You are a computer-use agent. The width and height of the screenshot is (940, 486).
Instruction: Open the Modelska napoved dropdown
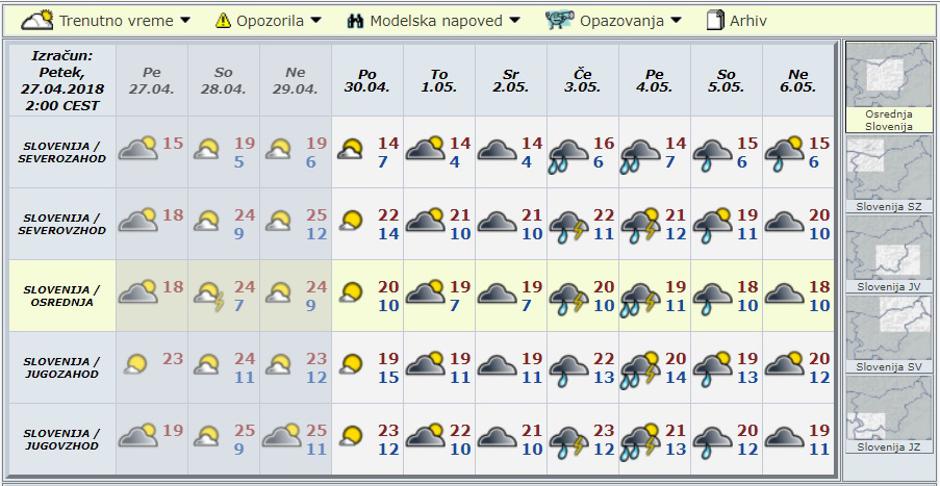pyautogui.click(x=445, y=20)
